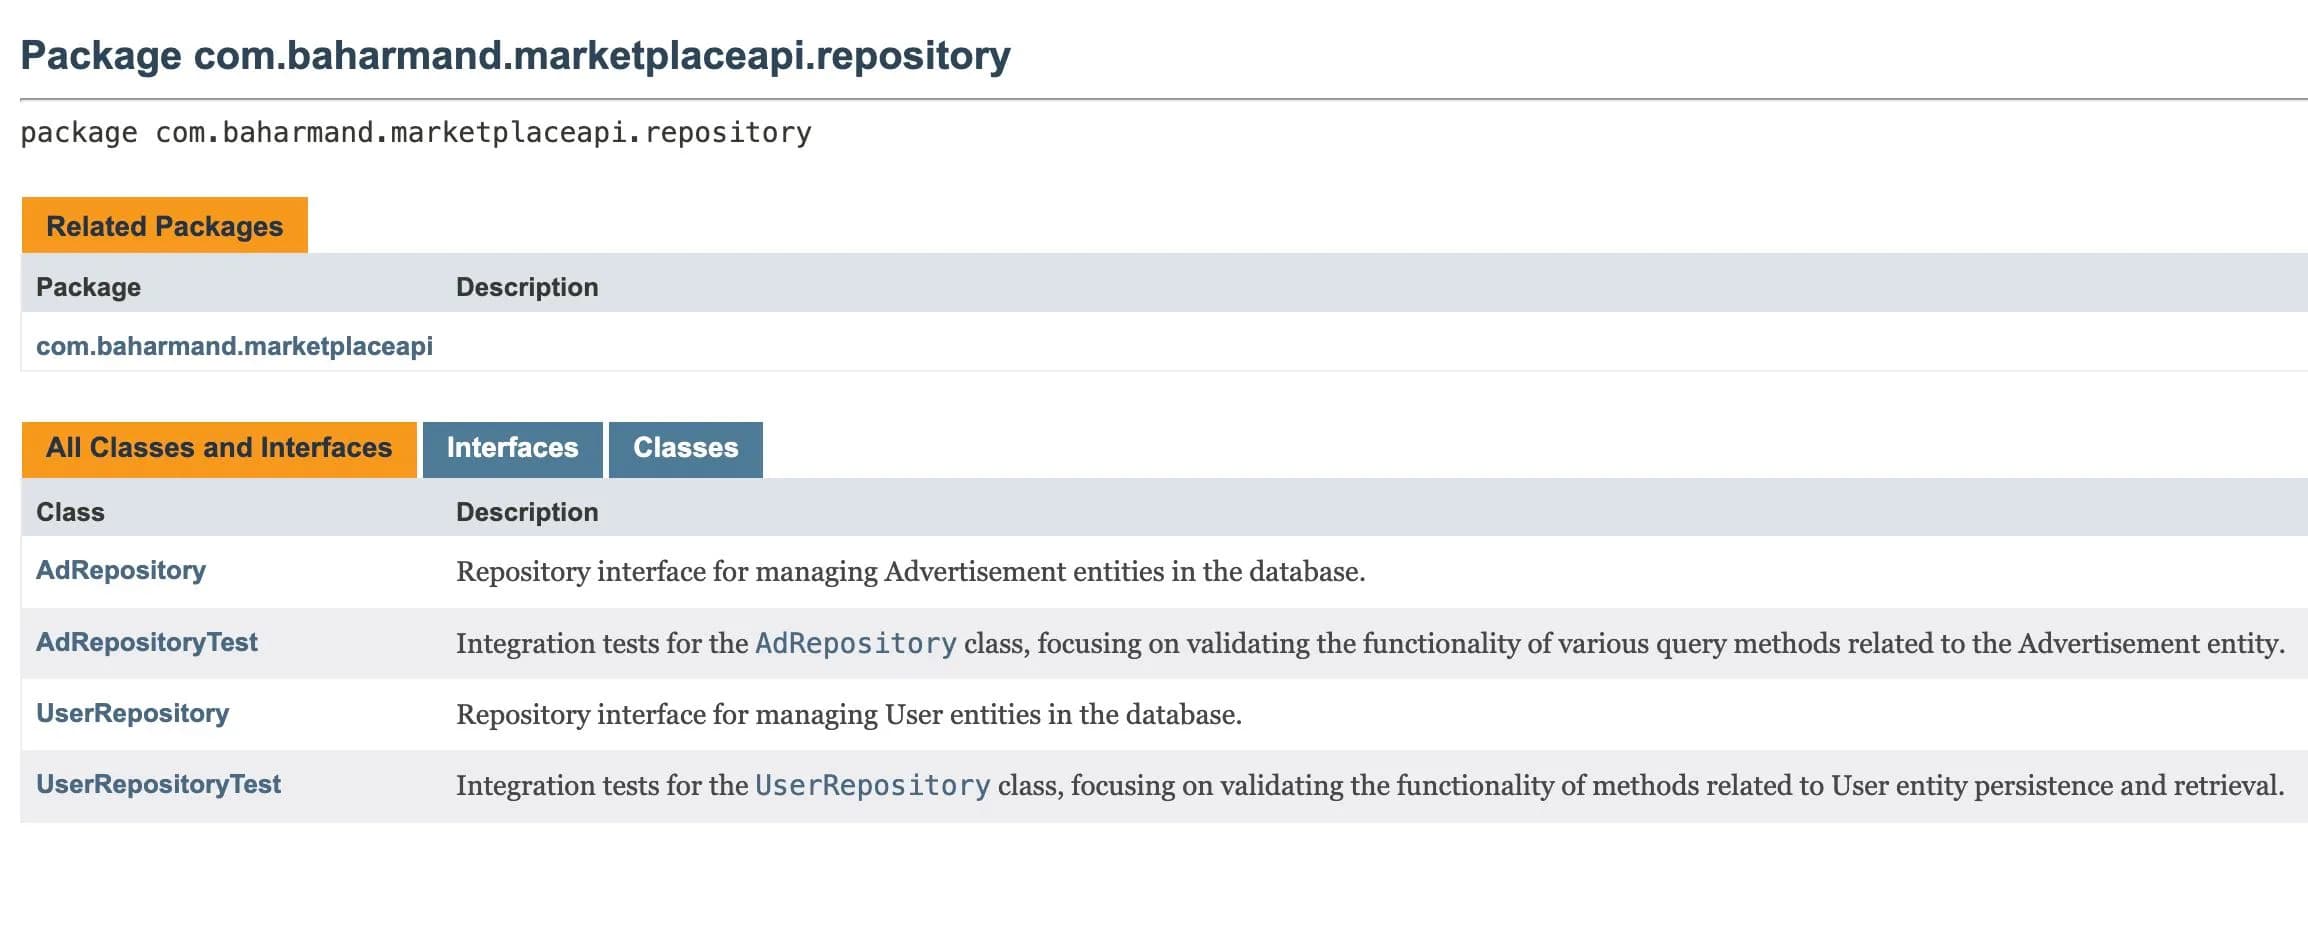Open the com.baharmand.marketplaceapi package link
The height and width of the screenshot is (930, 2308).
[x=234, y=345]
